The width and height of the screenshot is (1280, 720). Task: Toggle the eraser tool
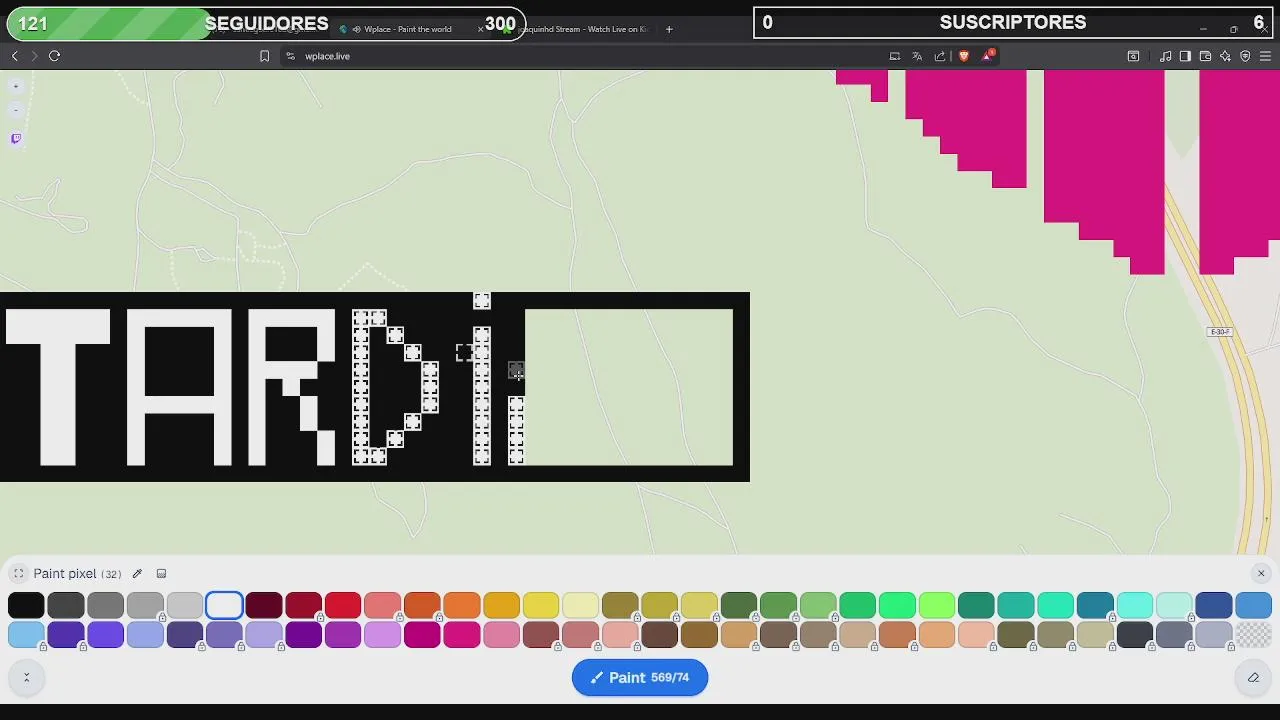pos(1253,677)
